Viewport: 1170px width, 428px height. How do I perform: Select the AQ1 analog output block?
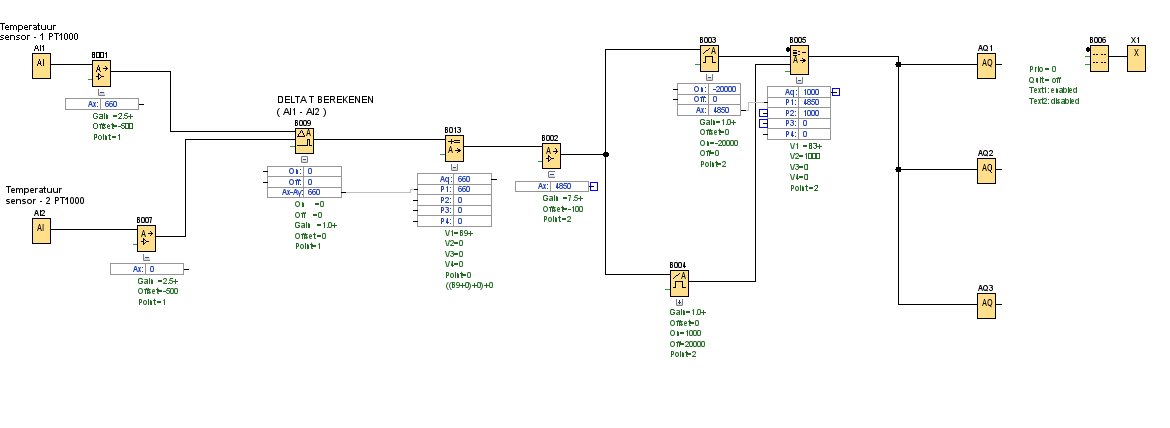click(987, 64)
